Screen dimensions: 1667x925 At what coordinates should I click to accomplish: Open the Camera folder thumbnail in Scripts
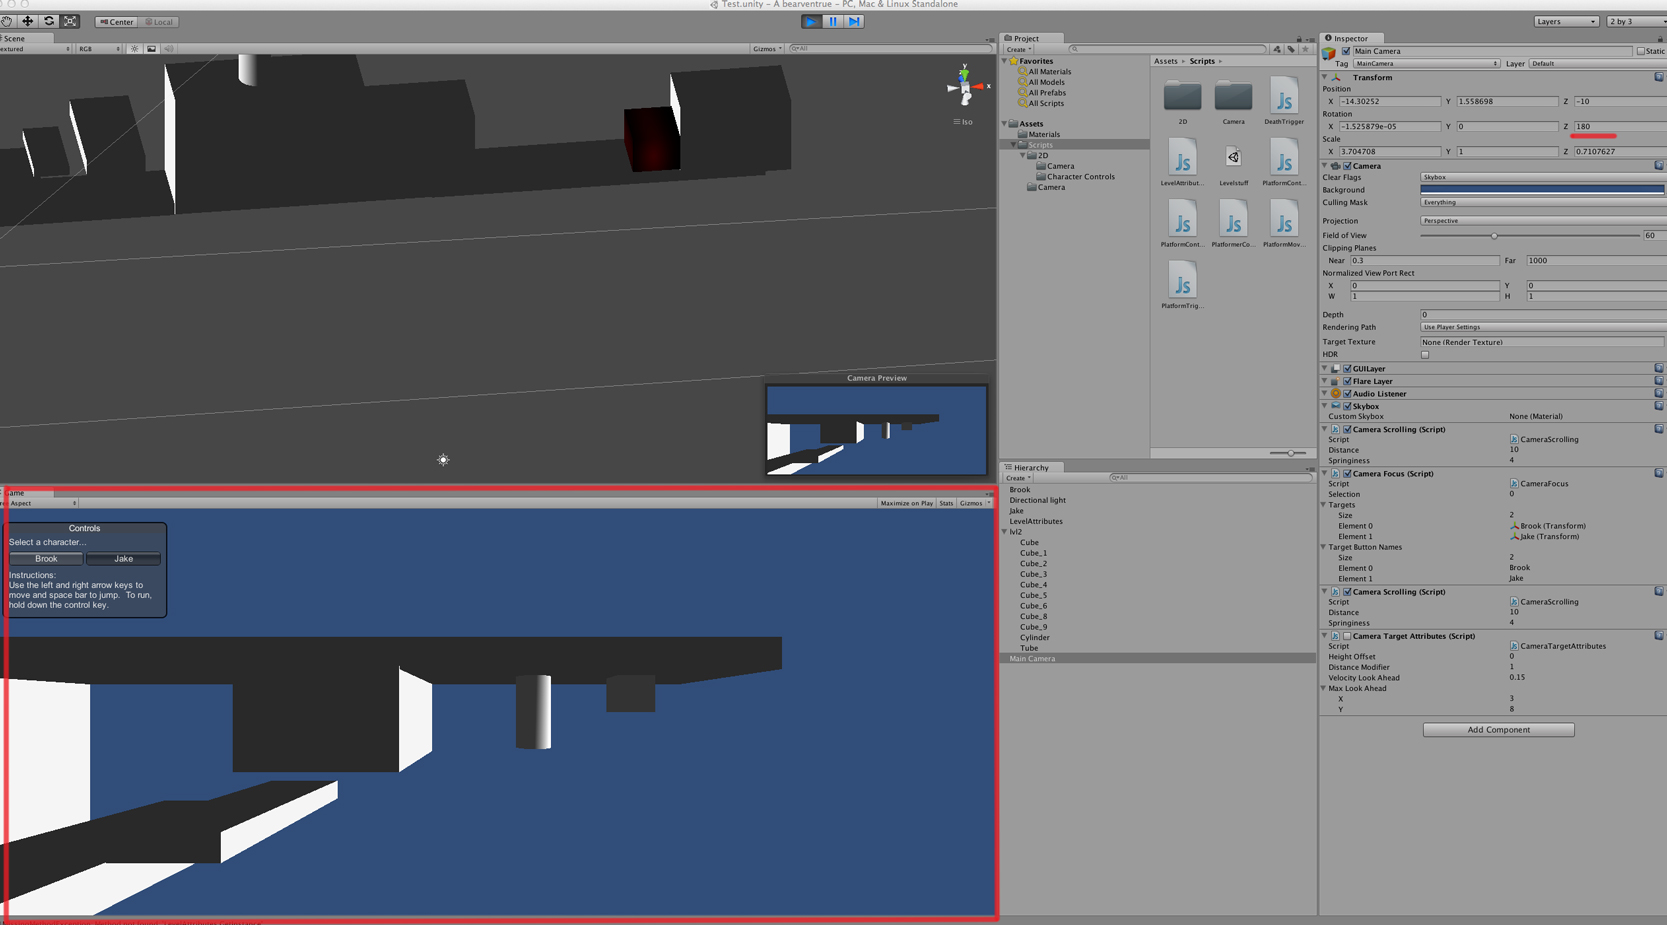[x=1233, y=97]
